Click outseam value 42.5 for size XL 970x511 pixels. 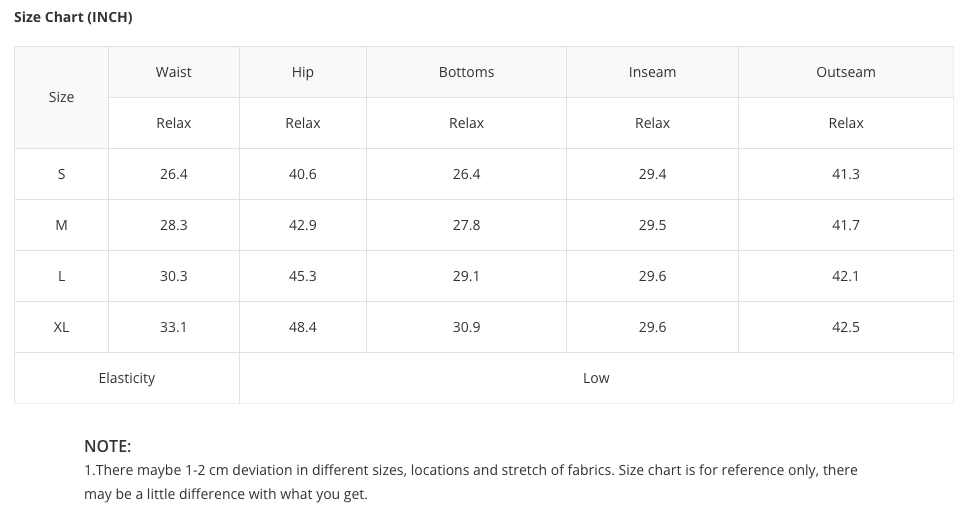[x=845, y=327]
